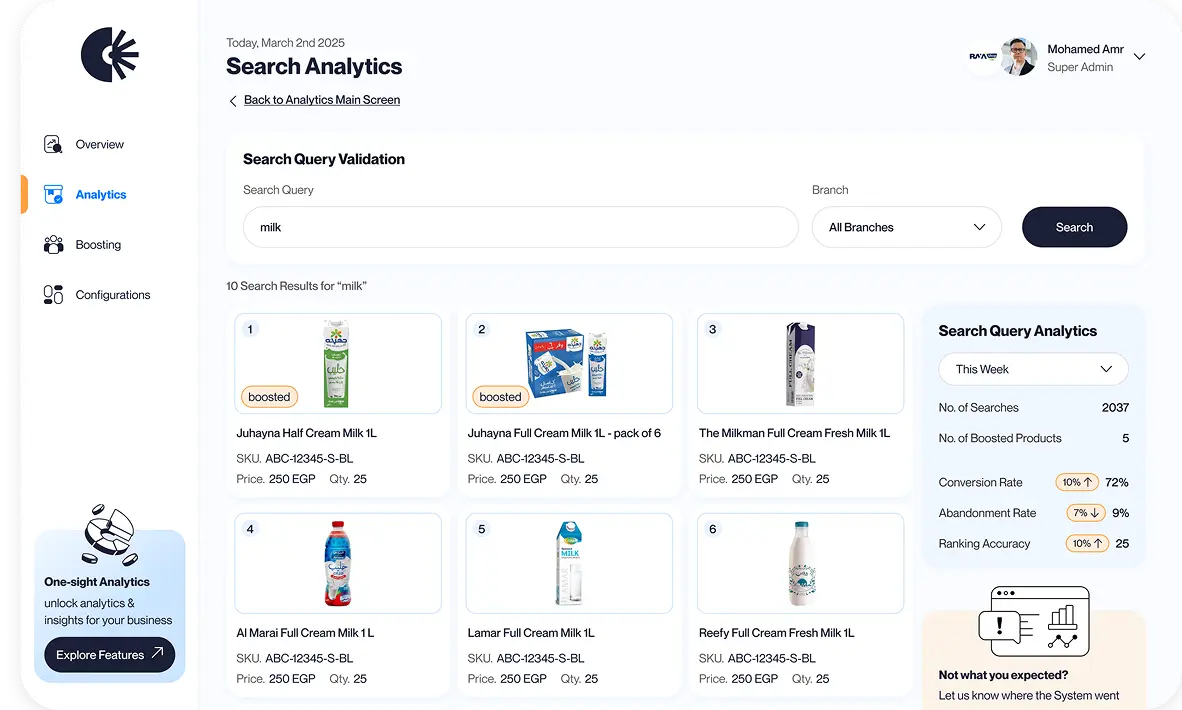The width and height of the screenshot is (1182, 710).
Task: Click the Configurations sidebar icon
Action: click(54, 295)
